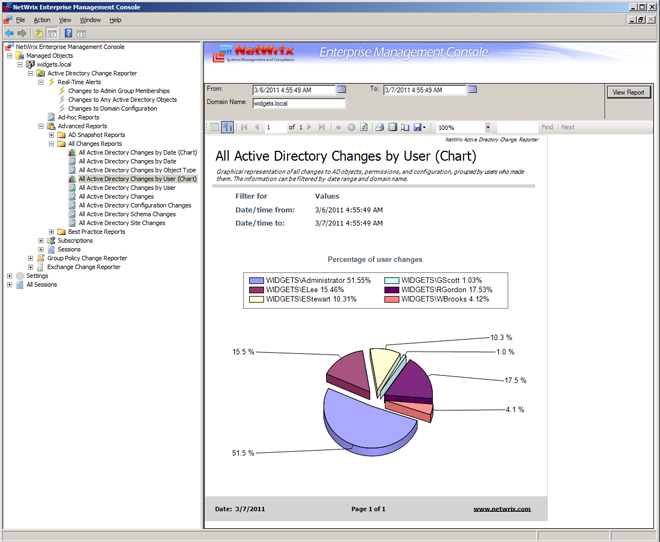Click the Domain Name input field

298,103
